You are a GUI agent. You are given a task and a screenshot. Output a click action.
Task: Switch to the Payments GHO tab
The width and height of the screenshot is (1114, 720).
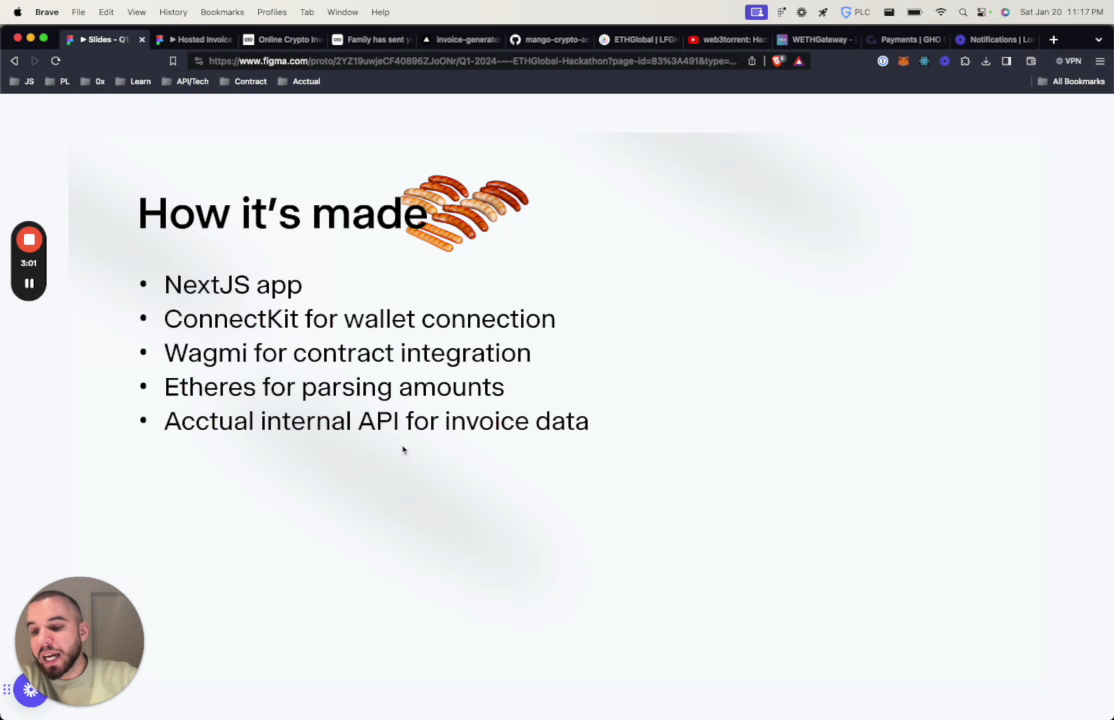pyautogui.click(x=906, y=40)
